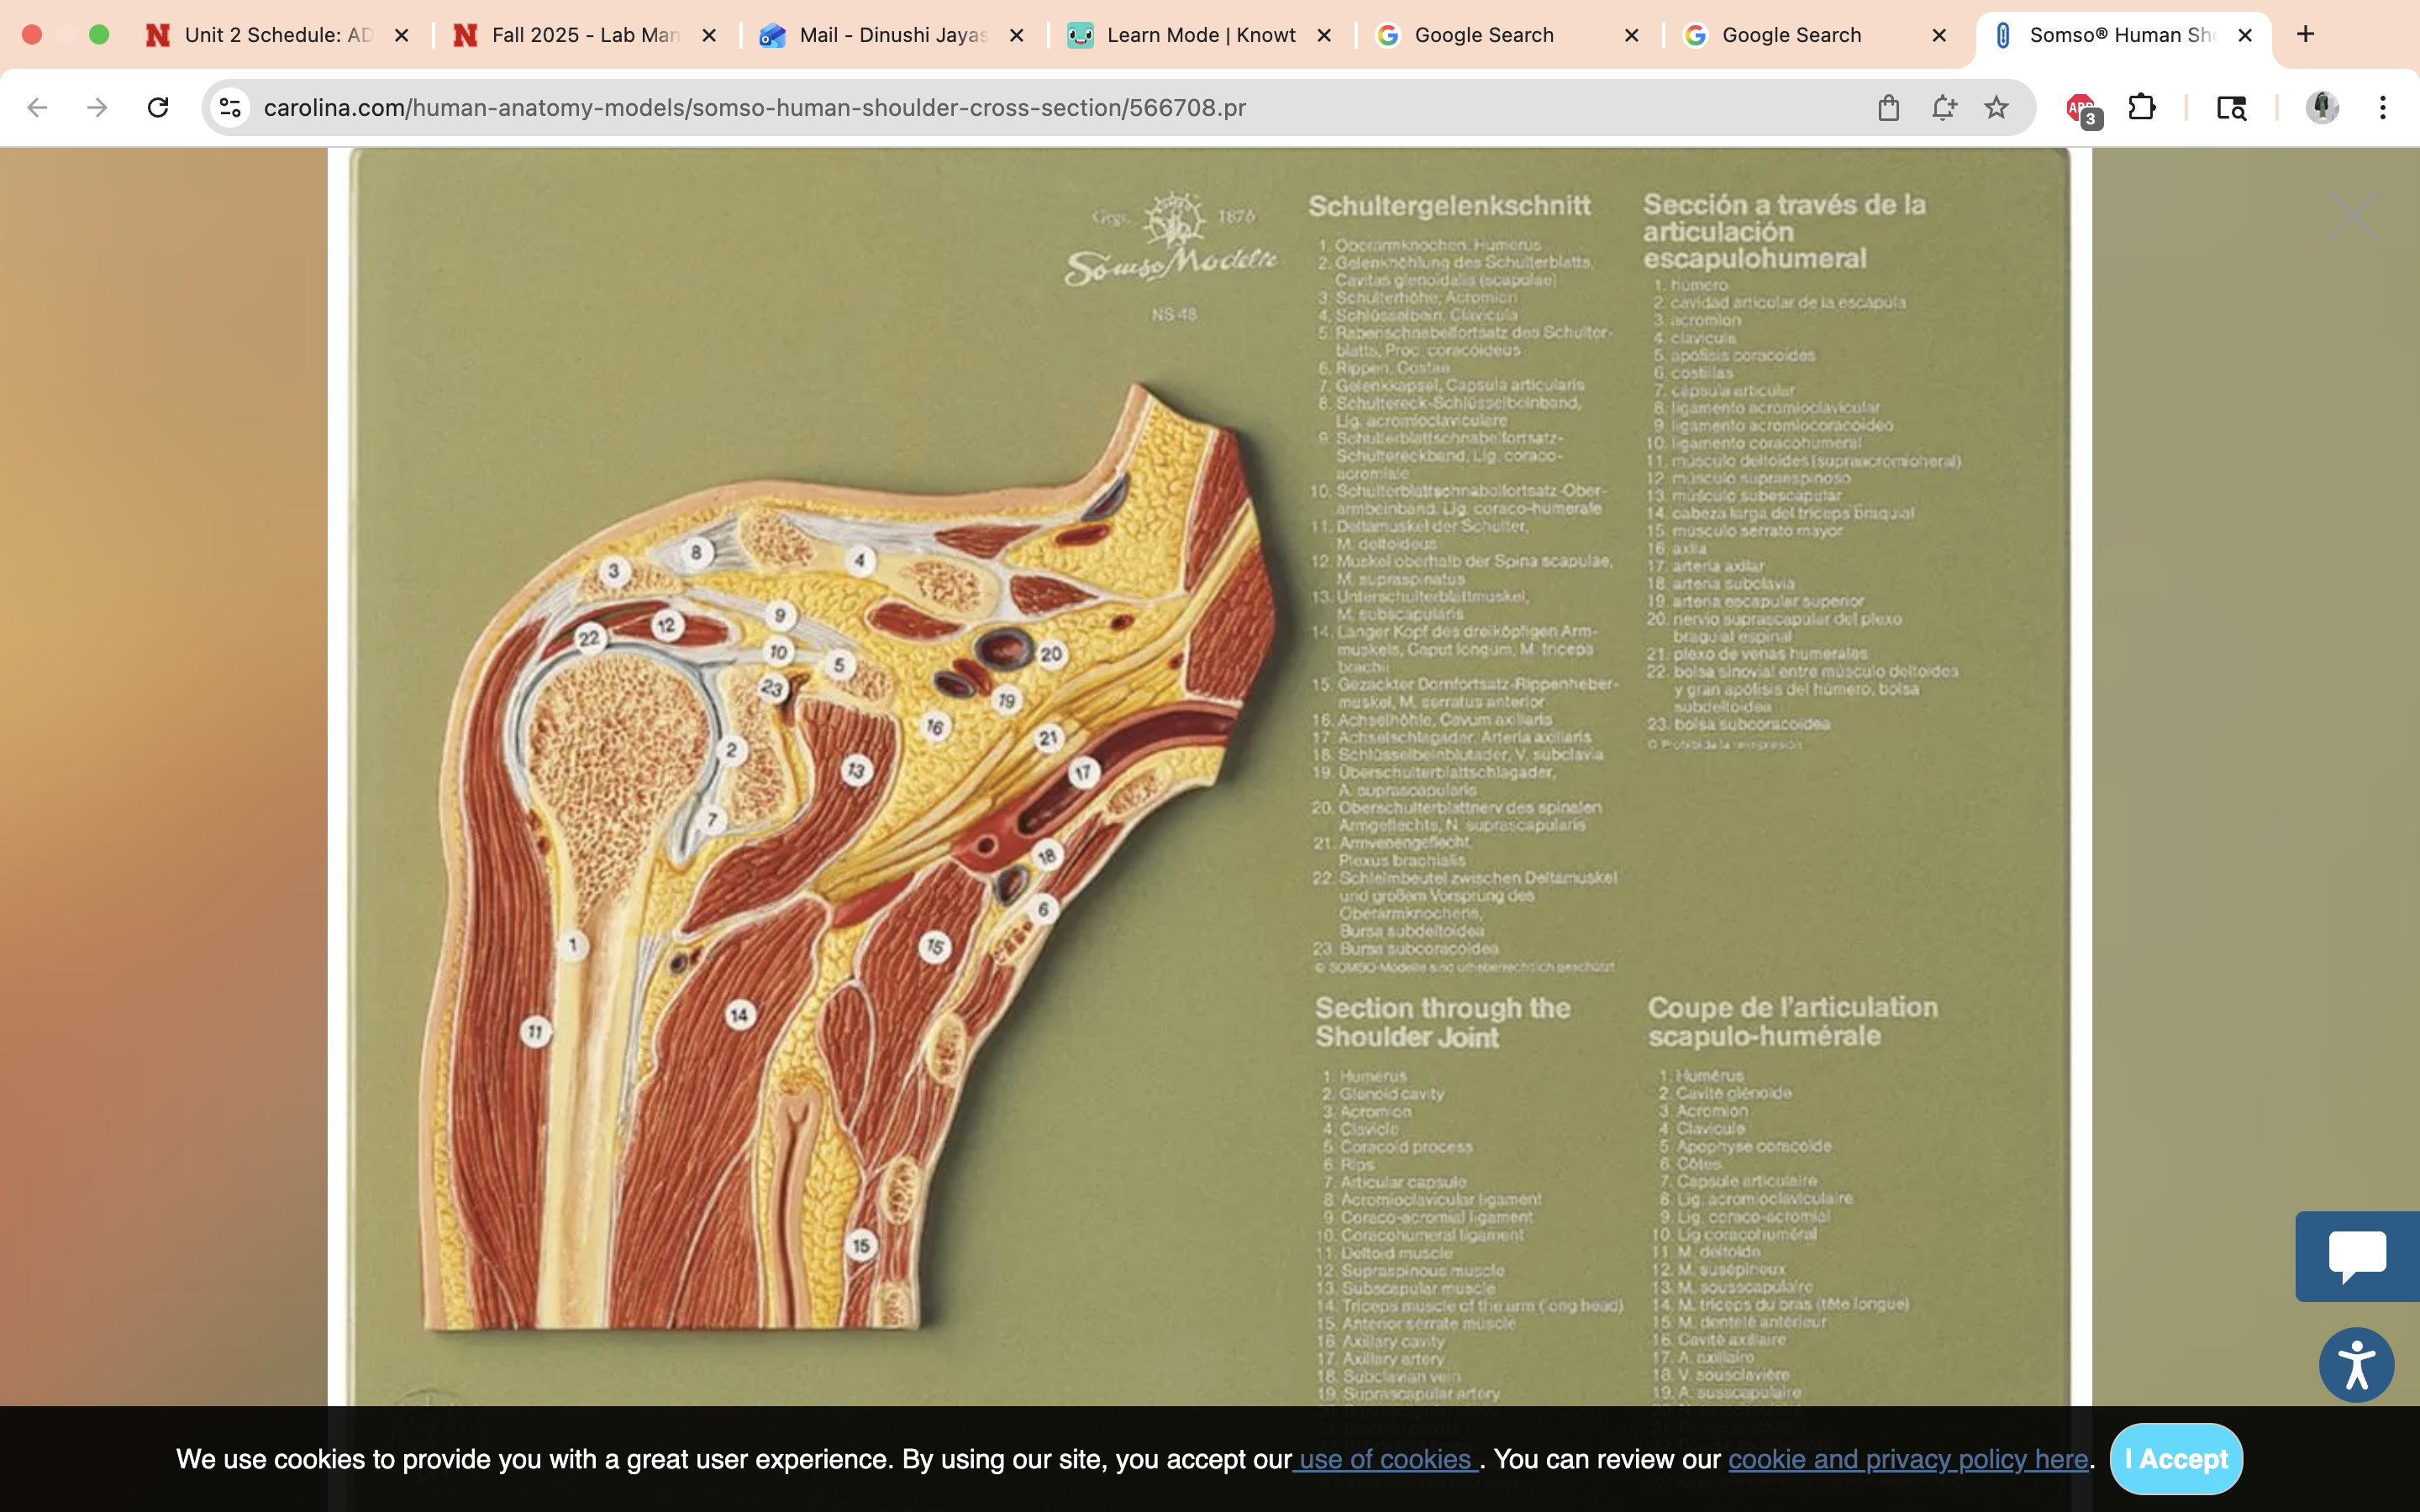This screenshot has height=1512, width=2420.
Task: Click the user profile avatar
Action: 2322,107
